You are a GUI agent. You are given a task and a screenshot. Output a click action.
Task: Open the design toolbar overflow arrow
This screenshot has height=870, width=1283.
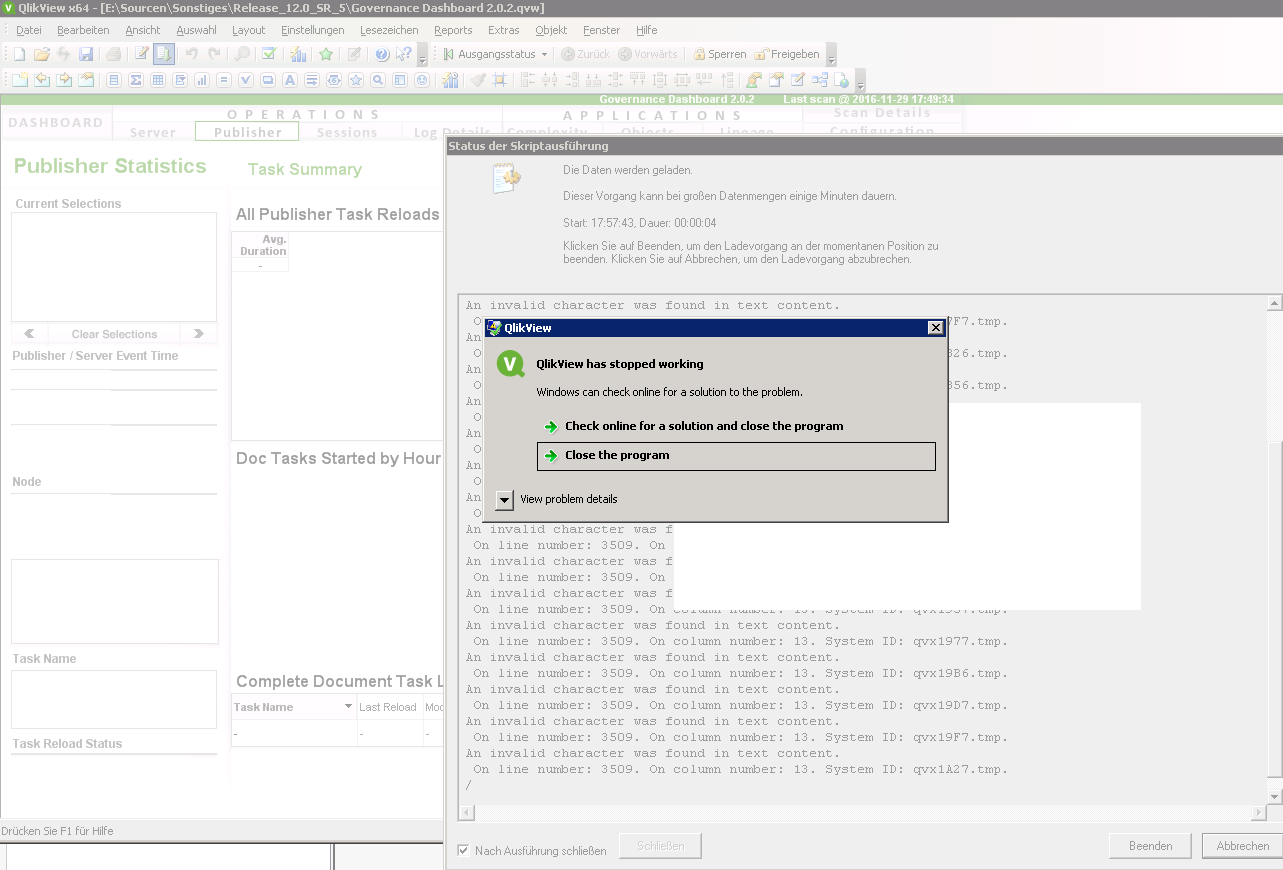click(x=860, y=82)
